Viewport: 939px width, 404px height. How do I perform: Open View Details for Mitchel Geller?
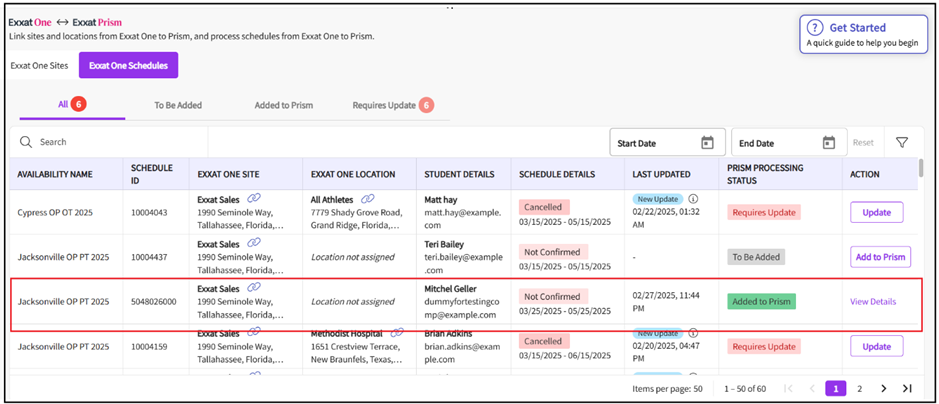tap(873, 301)
